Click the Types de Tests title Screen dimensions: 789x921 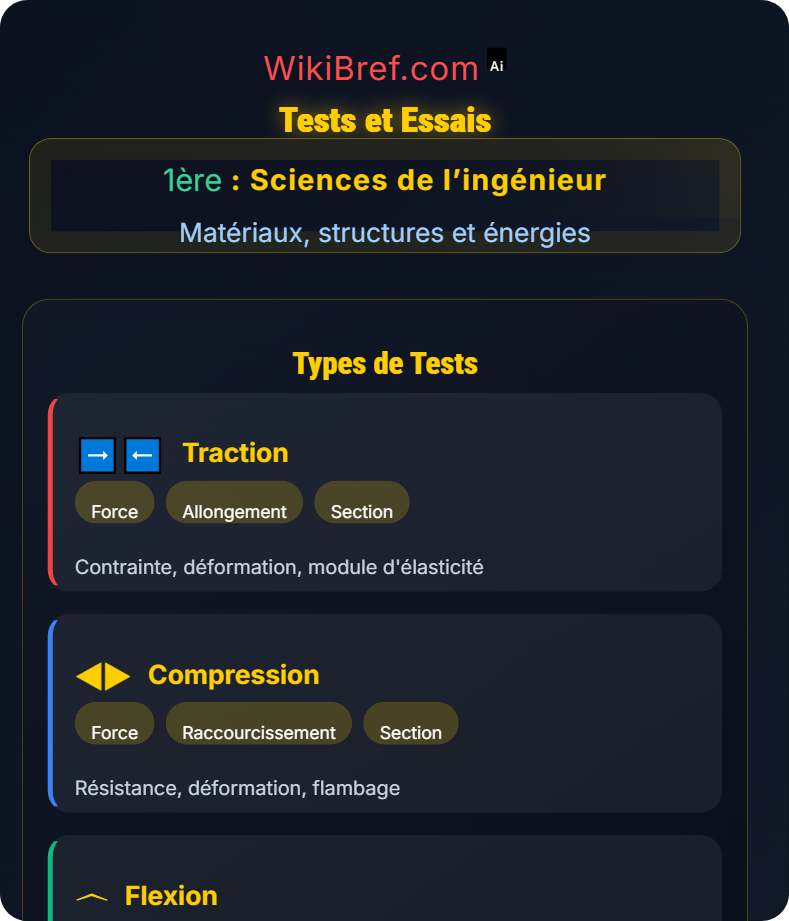[385, 364]
